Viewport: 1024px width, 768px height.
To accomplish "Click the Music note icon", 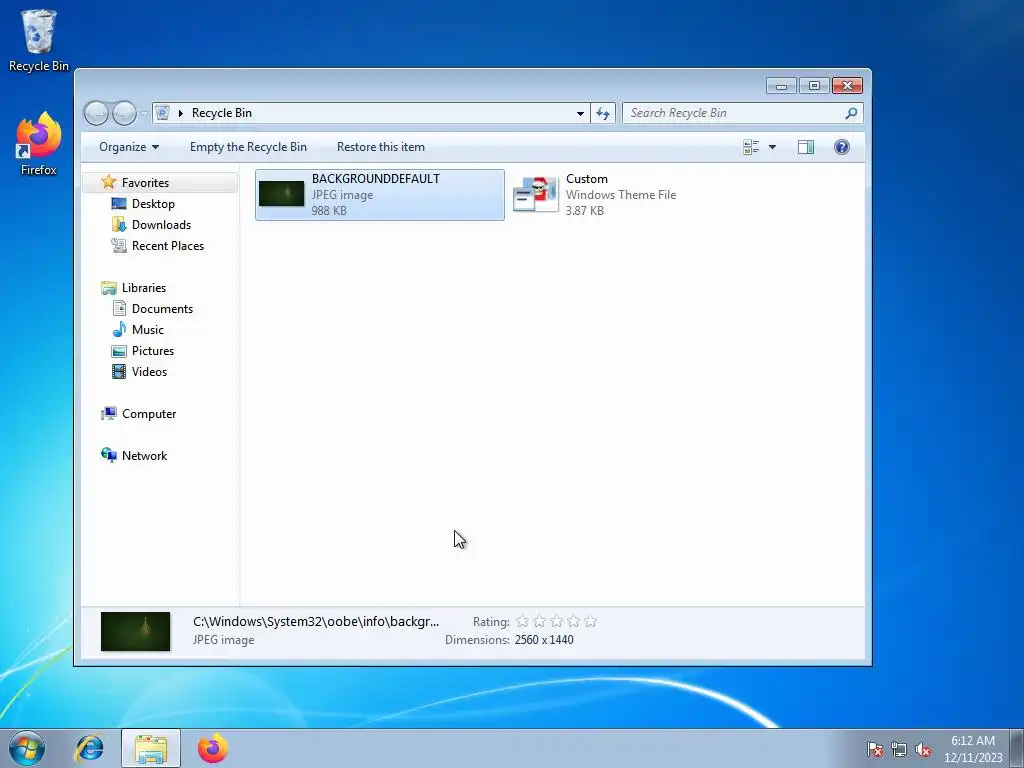I will tap(119, 329).
